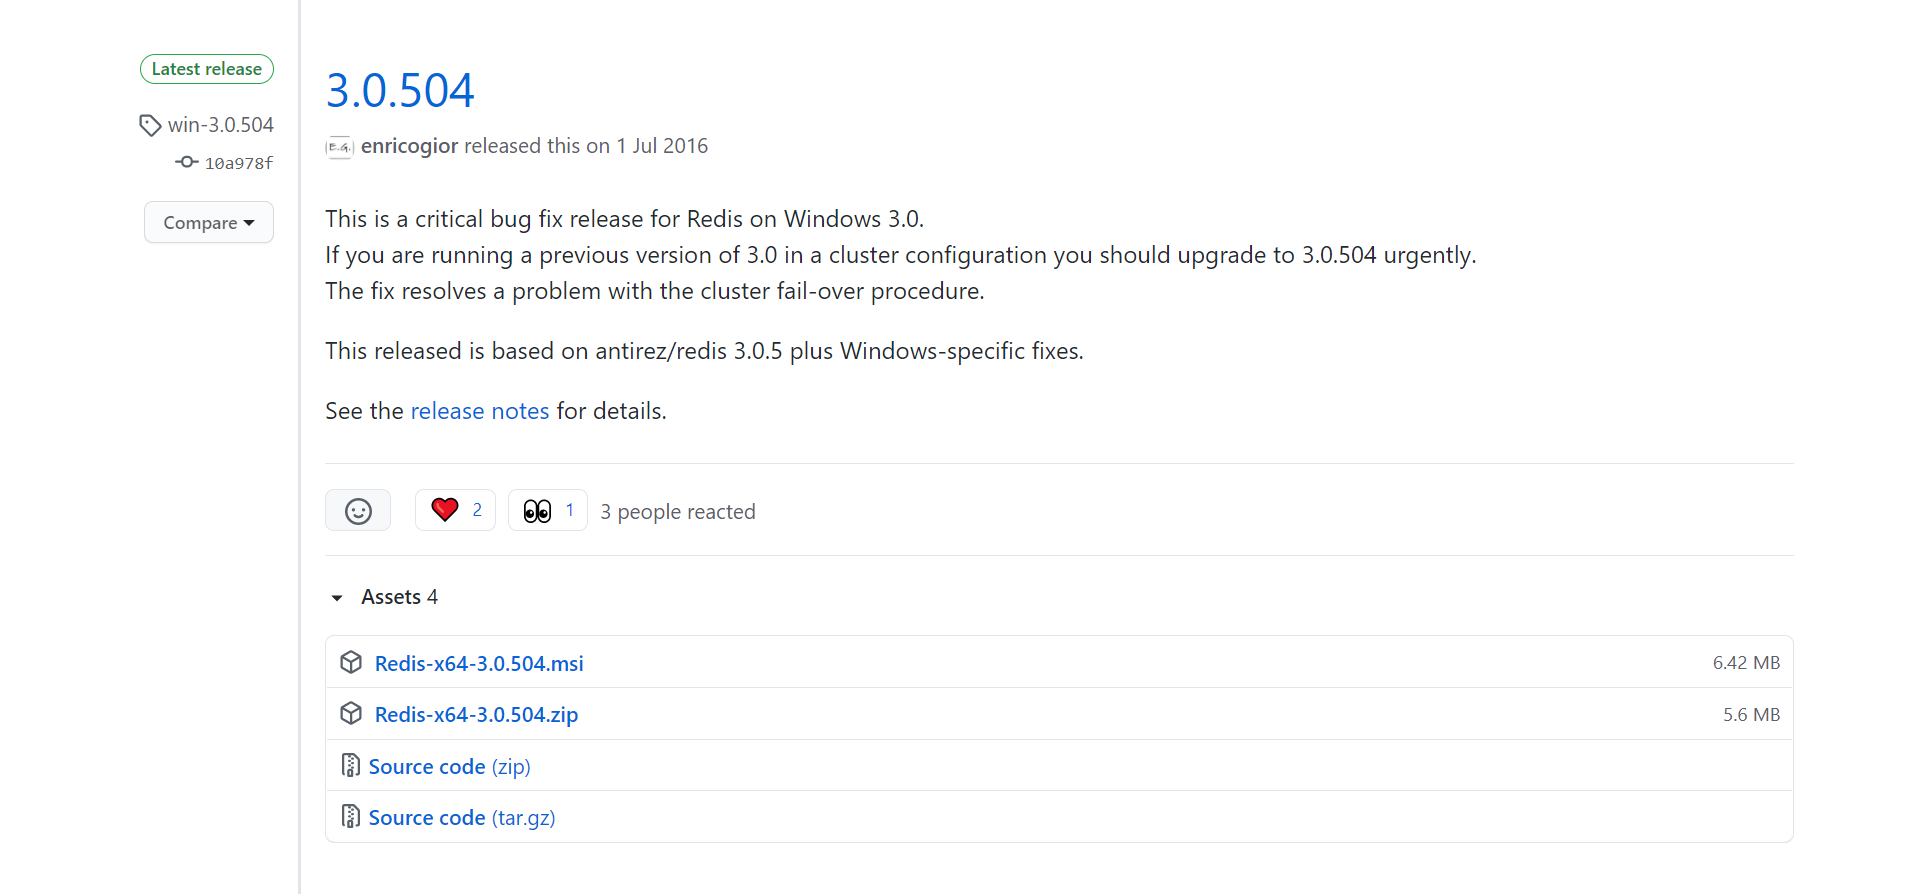Screen dimensions: 1908x894
Task: Click the '1 Jul 2016' release date
Action: coord(662,146)
